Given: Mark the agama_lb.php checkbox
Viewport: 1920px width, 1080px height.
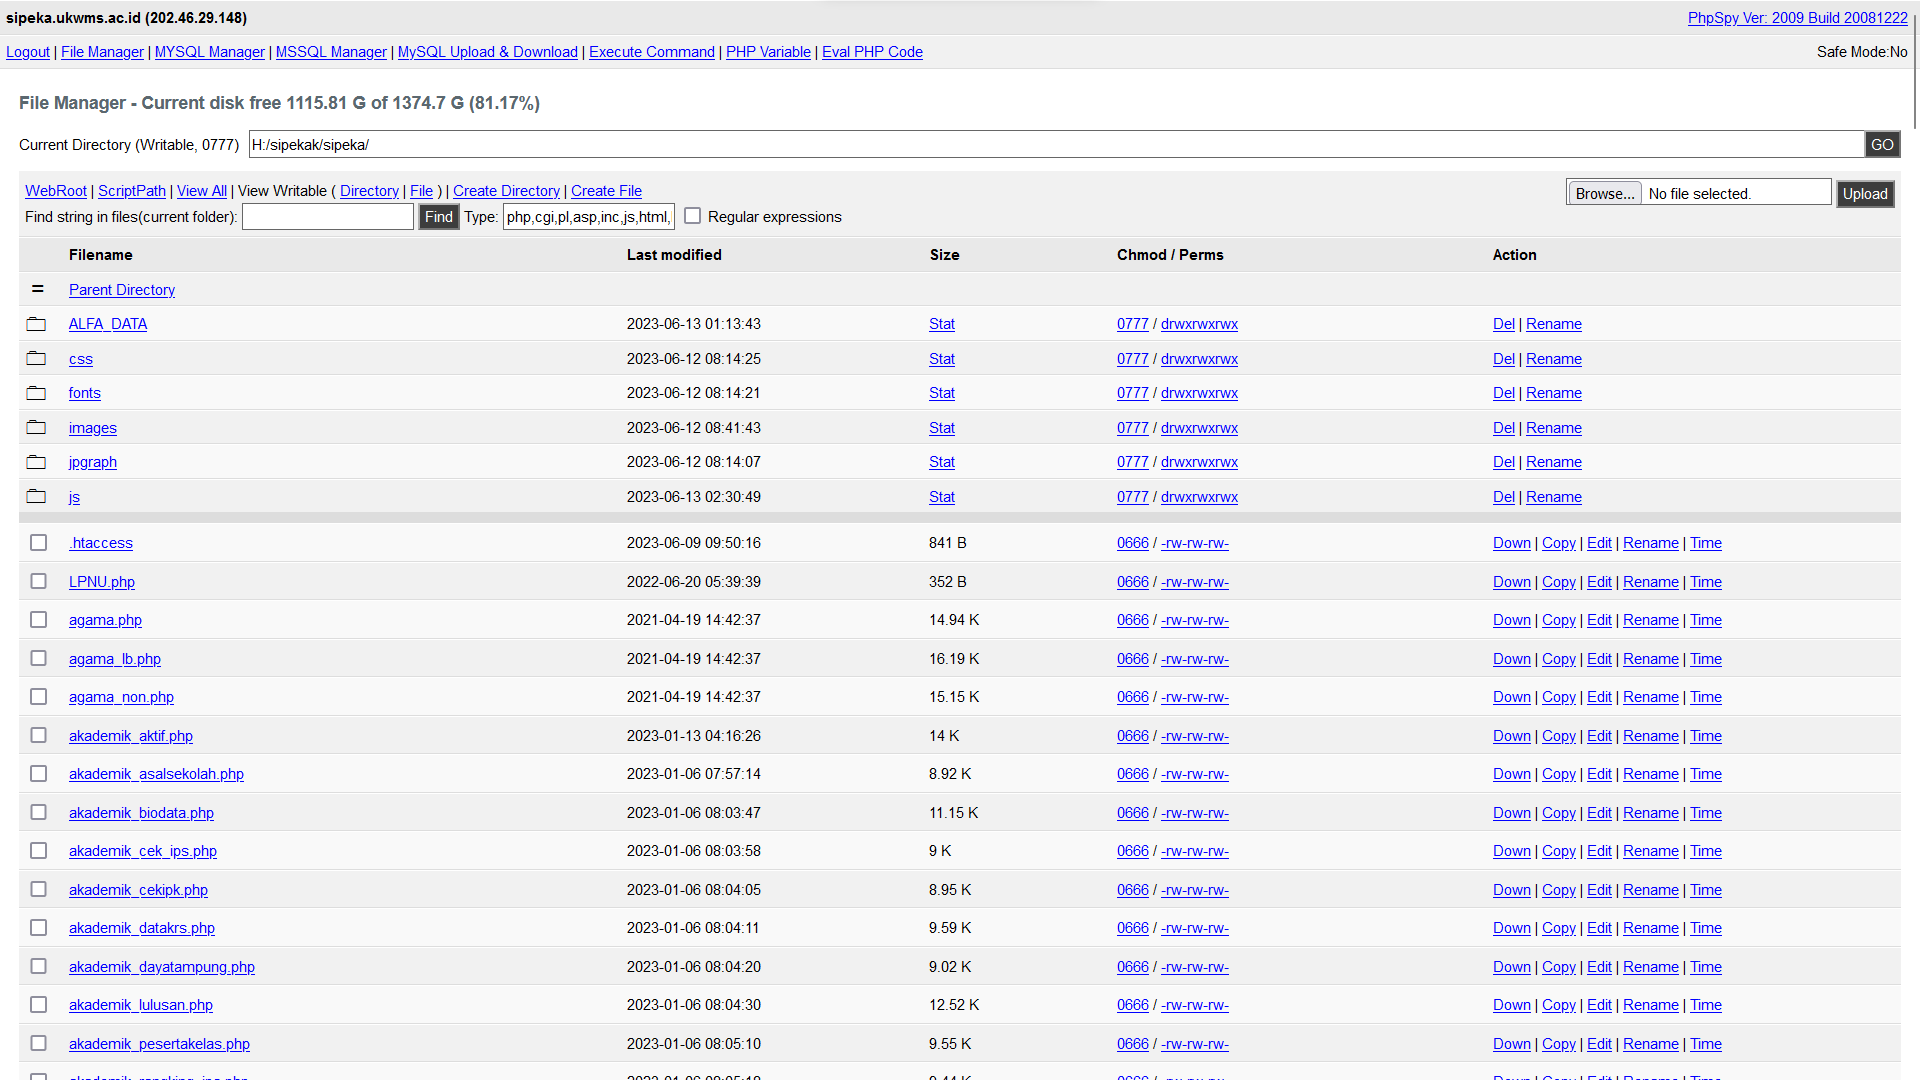Looking at the screenshot, I should [x=38, y=658].
